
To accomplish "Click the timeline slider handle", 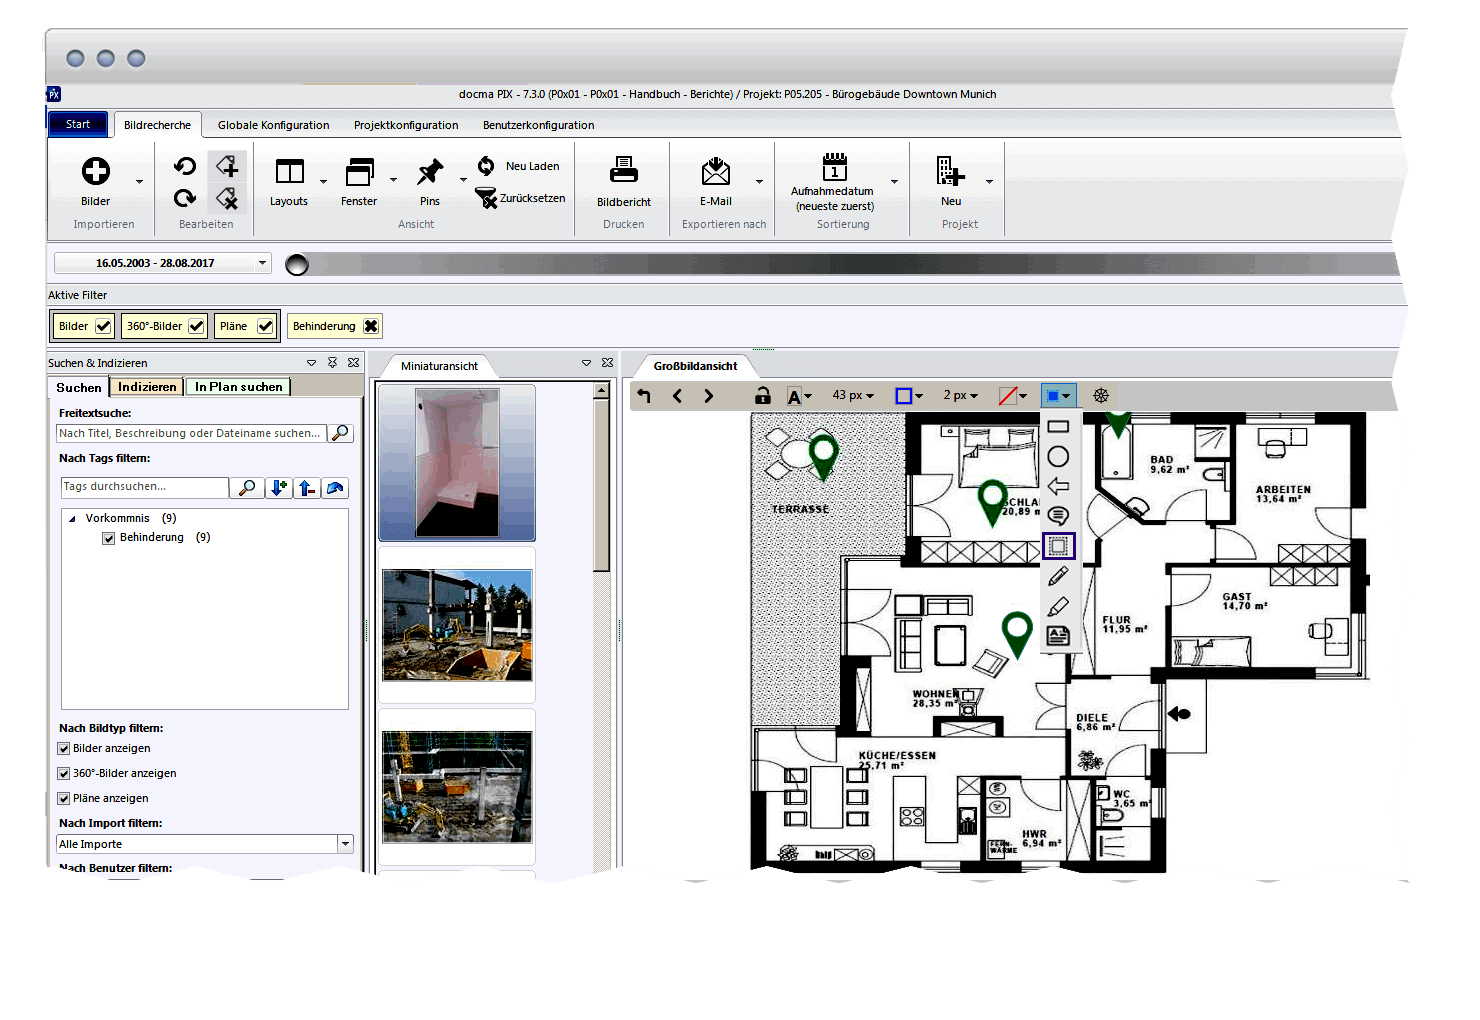I will point(297,265).
